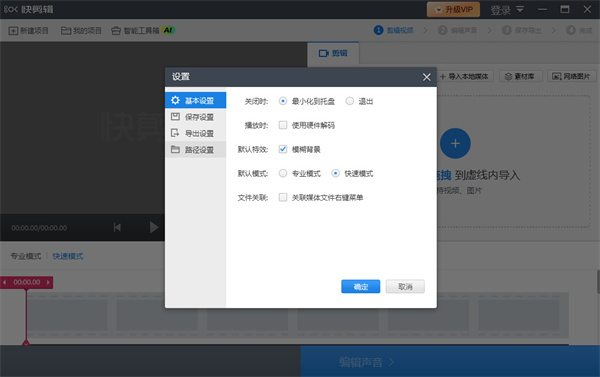The width and height of the screenshot is (600, 377).
Task: Click the skip-to-start playback button
Action: pyautogui.click(x=117, y=228)
